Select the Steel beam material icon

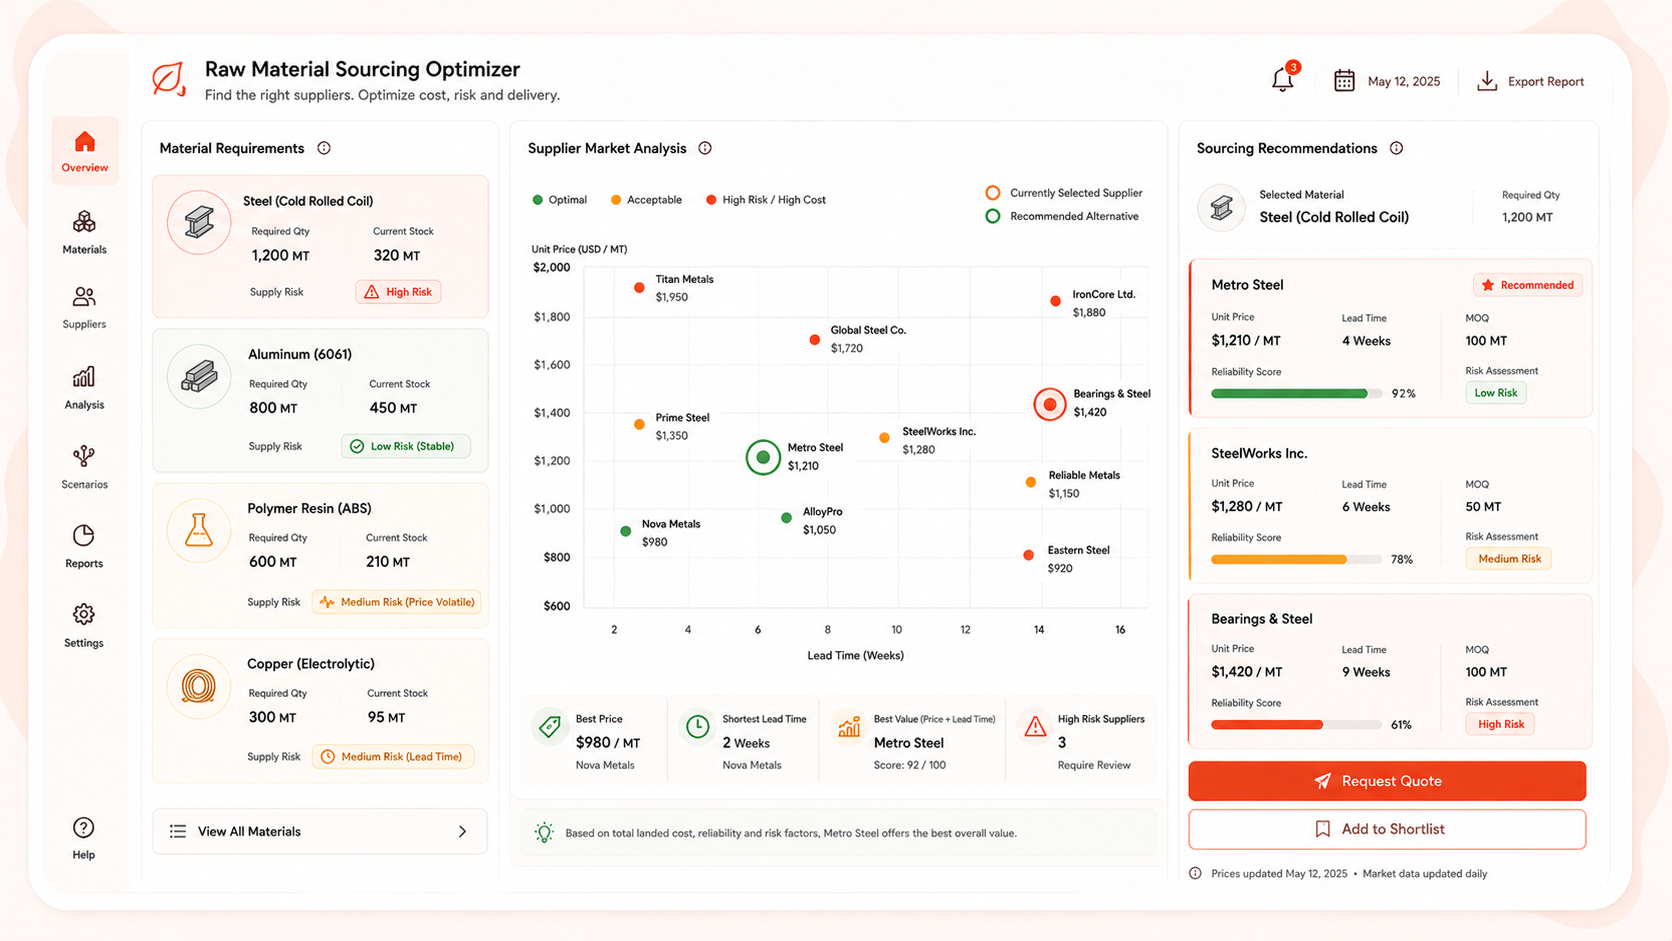(199, 222)
